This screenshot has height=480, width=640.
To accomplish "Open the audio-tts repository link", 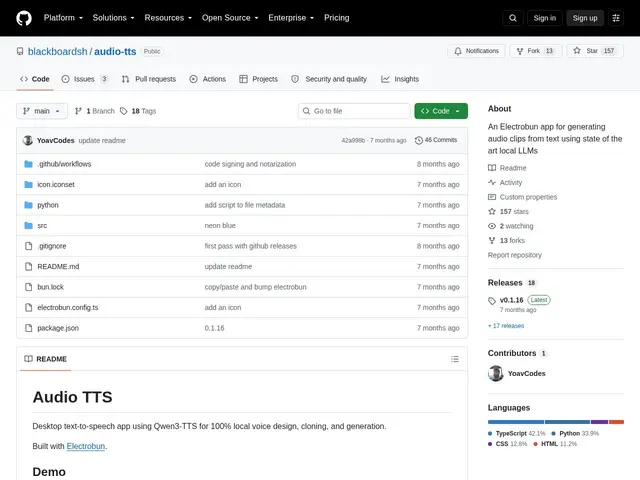I will coord(115,51).
